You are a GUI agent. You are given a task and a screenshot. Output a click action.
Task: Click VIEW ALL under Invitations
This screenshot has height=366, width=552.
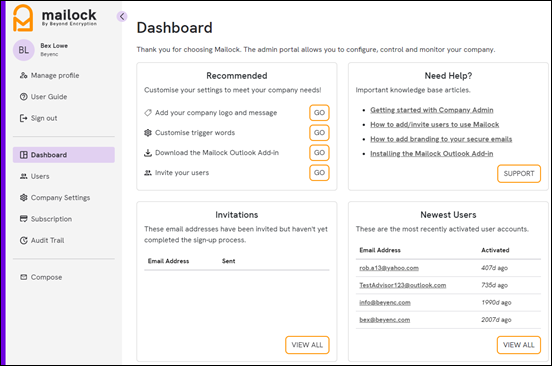[x=307, y=345]
